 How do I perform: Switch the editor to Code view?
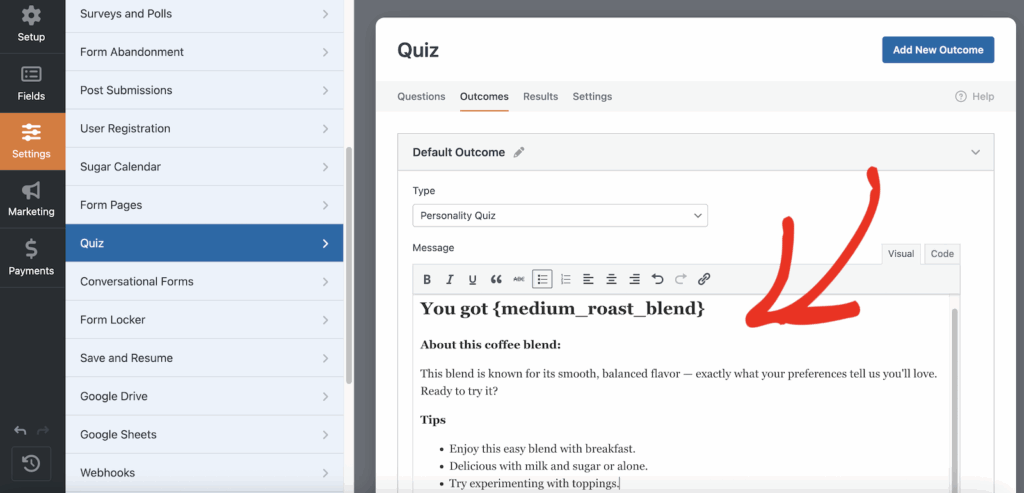coord(942,254)
